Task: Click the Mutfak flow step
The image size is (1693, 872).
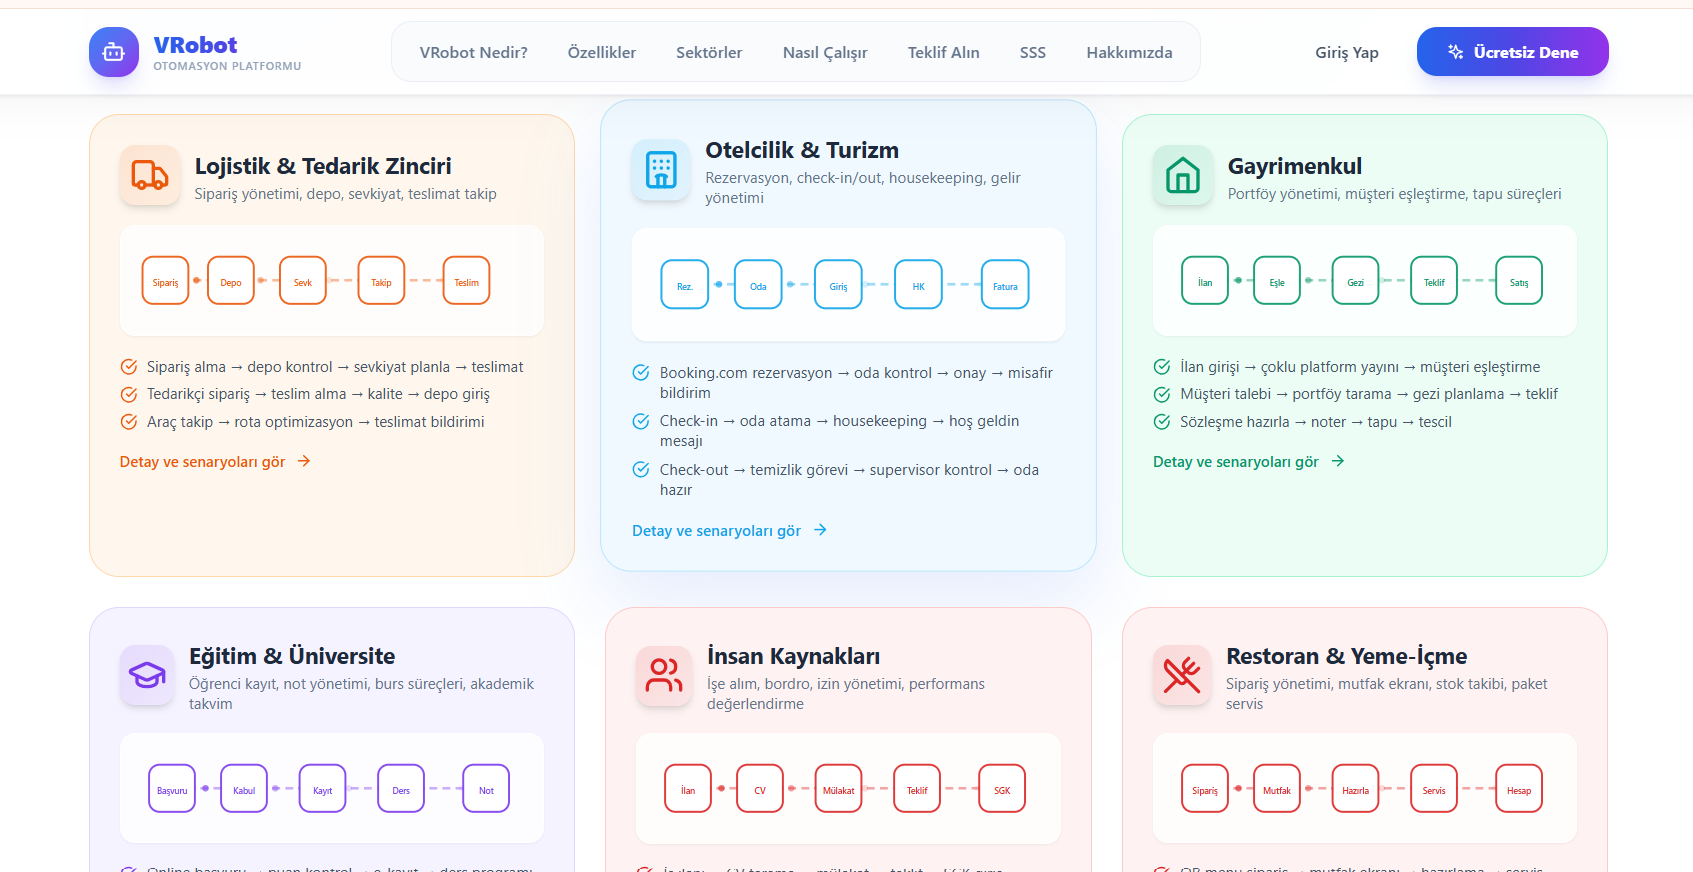Action: tap(1277, 789)
